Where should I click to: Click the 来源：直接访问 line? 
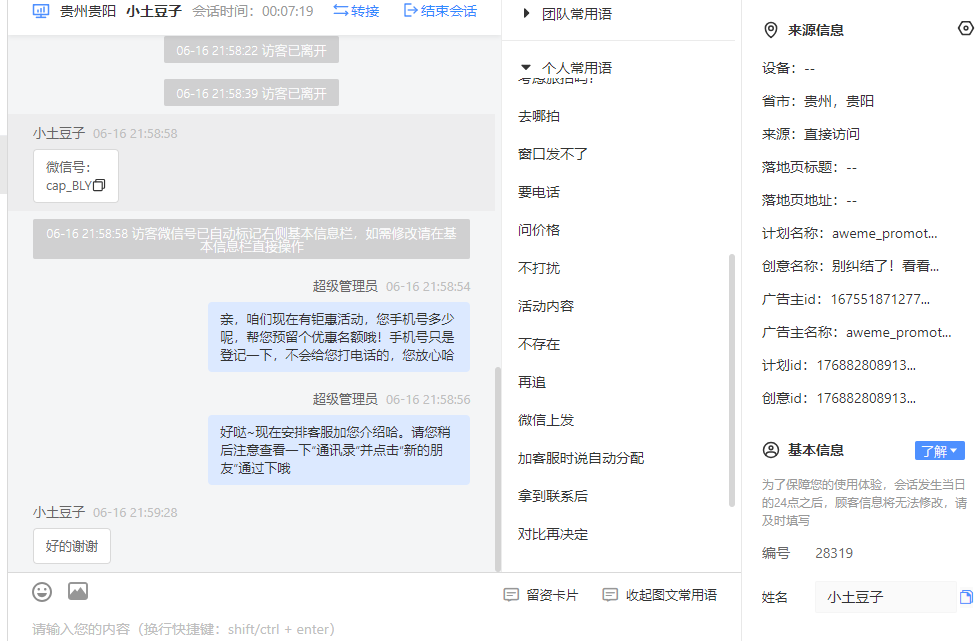[811, 134]
